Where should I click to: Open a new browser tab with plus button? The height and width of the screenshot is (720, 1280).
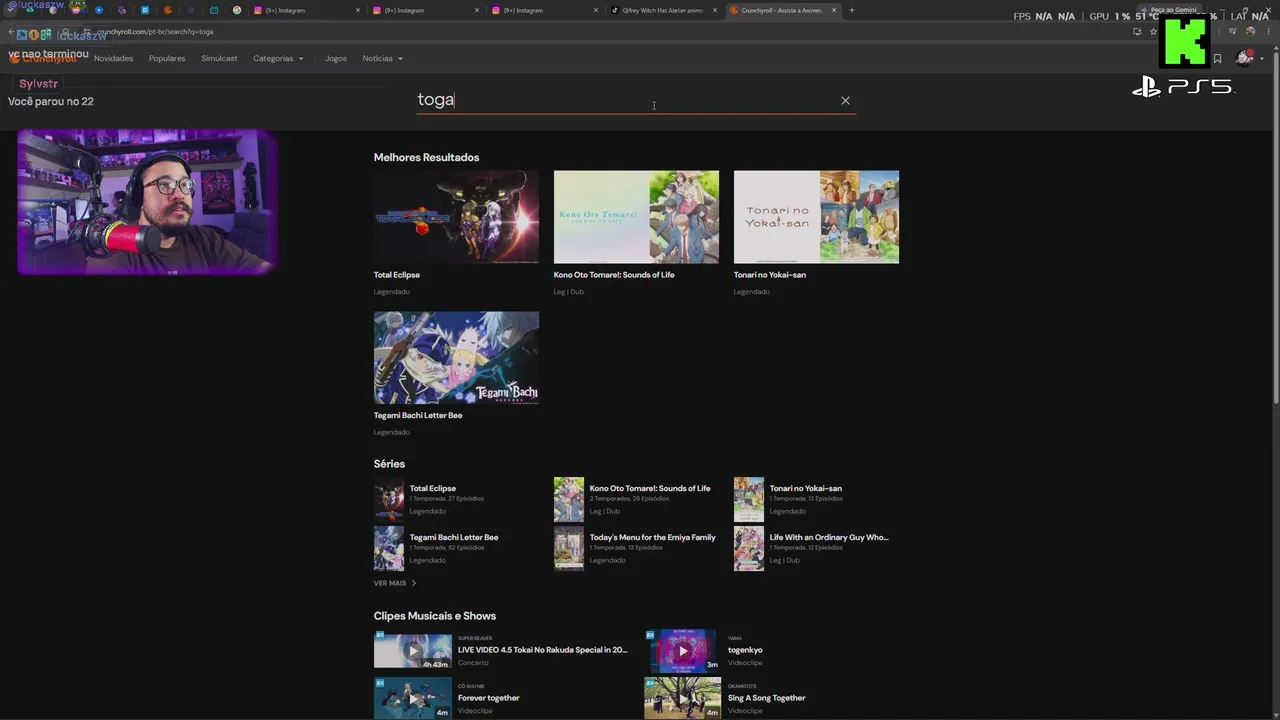pyautogui.click(x=852, y=10)
